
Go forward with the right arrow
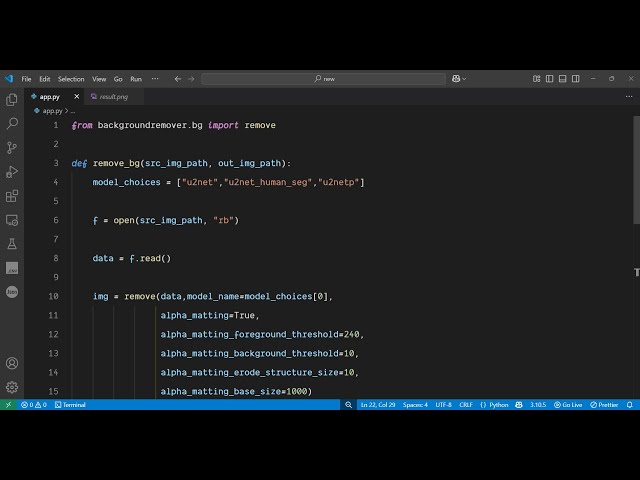coord(191,79)
